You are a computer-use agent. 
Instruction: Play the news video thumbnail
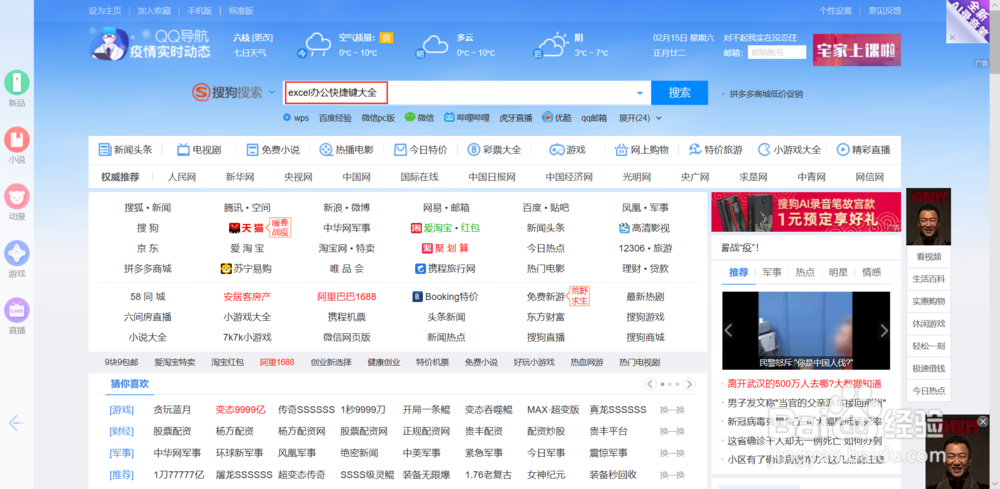(806, 330)
